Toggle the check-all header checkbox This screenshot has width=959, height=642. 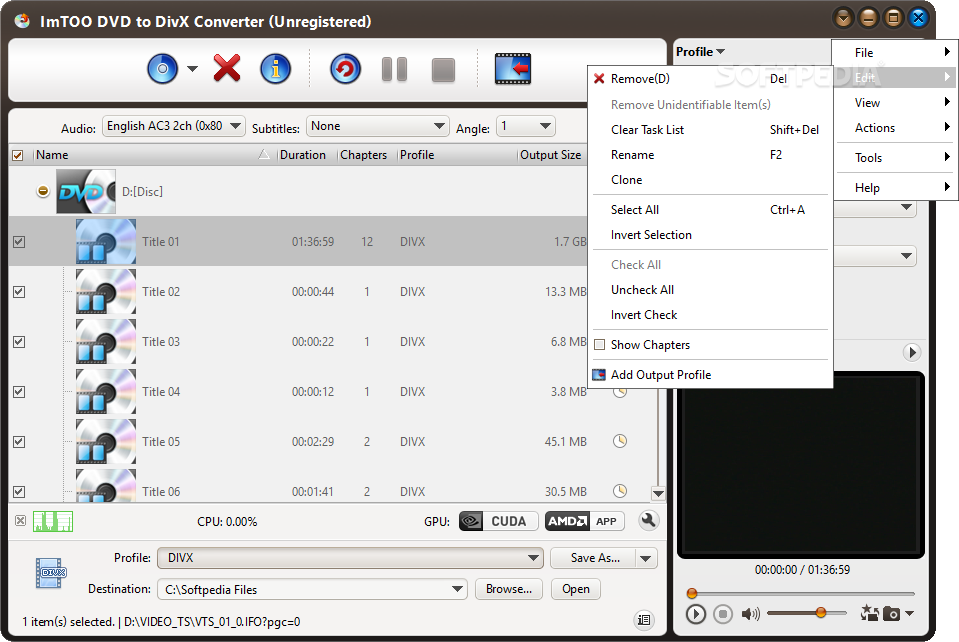pos(18,155)
